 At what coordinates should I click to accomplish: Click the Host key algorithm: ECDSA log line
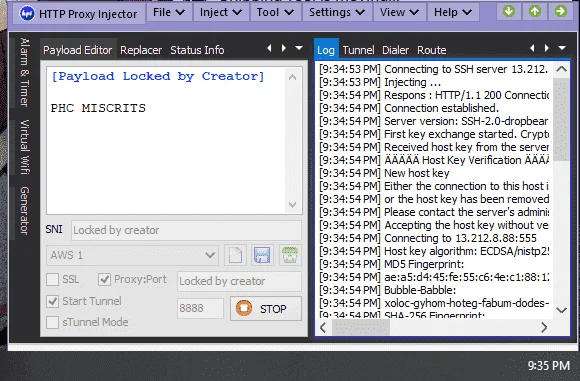[x=434, y=251]
